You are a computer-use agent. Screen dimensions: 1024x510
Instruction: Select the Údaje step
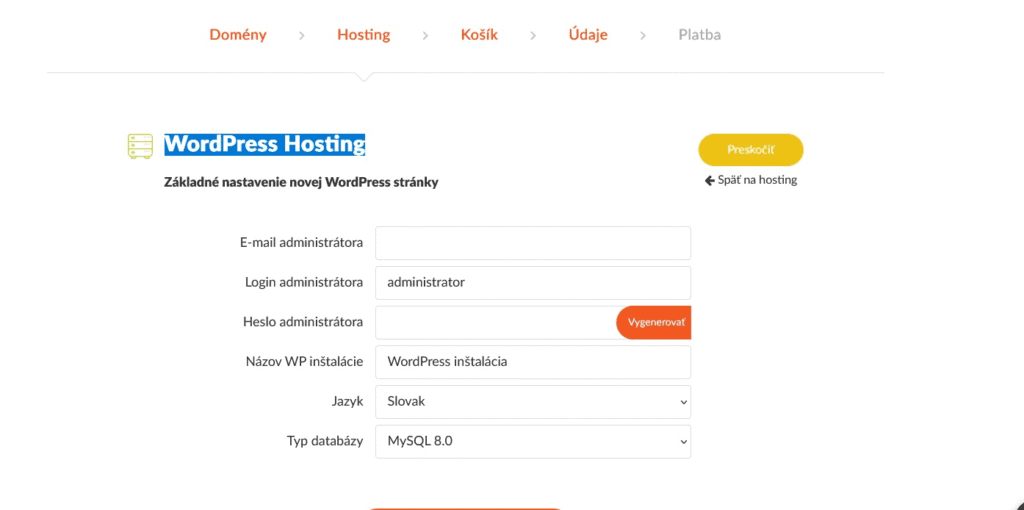[x=588, y=35]
